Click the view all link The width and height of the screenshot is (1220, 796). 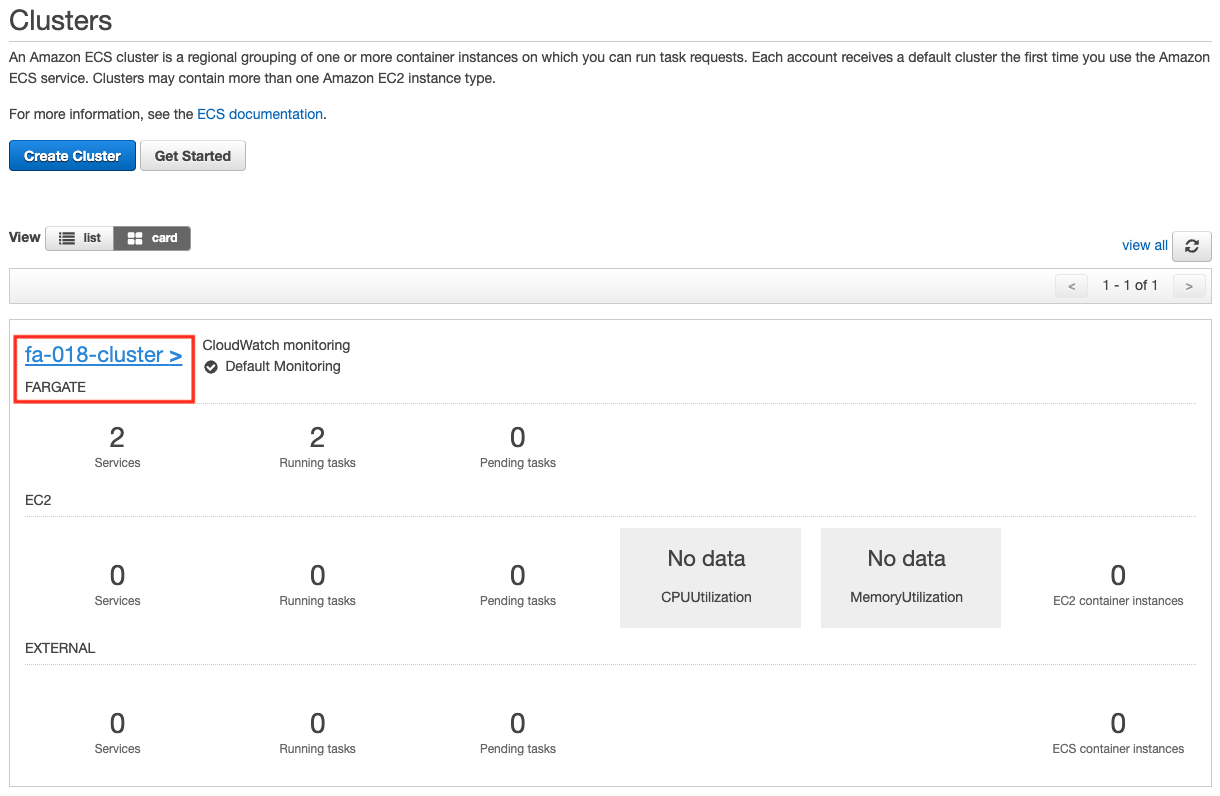(1144, 245)
